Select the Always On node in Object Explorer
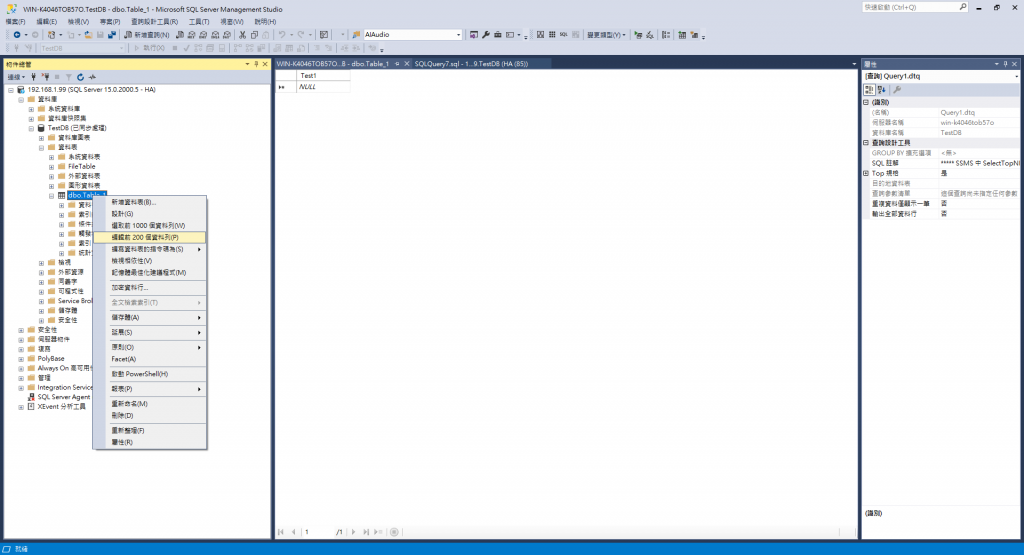1024x555 pixels. (x=65, y=368)
